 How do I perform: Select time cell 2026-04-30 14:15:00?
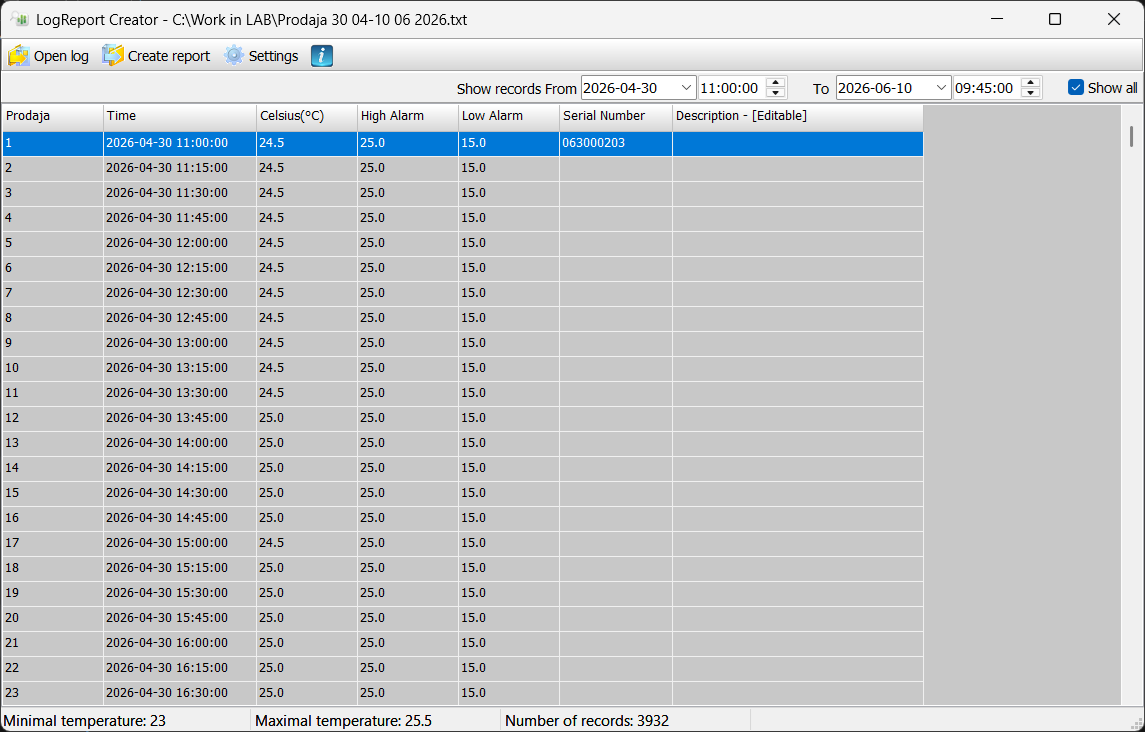pos(180,468)
